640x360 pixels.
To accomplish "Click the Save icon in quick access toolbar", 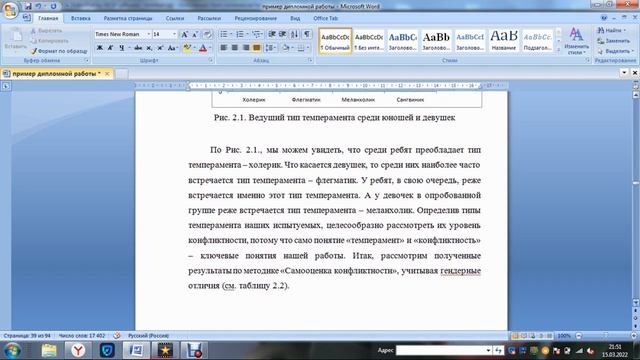I will [28, 6].
